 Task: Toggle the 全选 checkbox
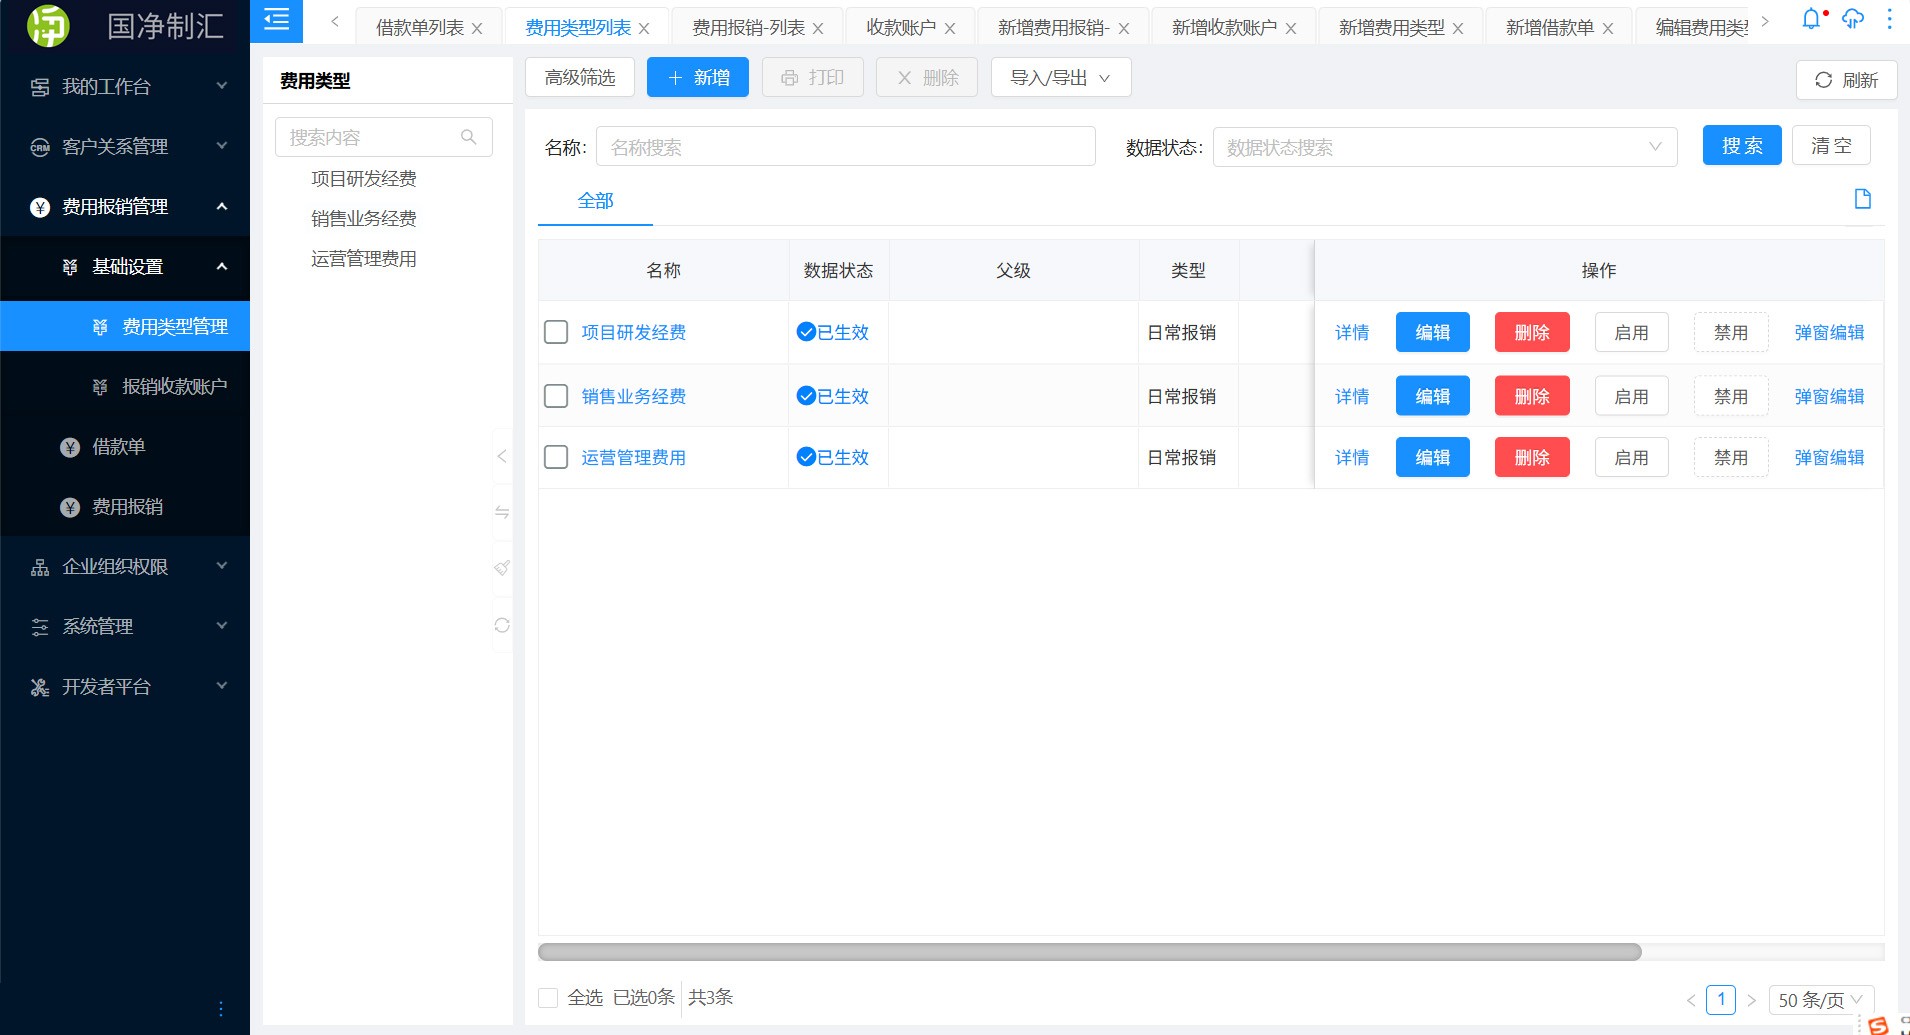click(548, 997)
